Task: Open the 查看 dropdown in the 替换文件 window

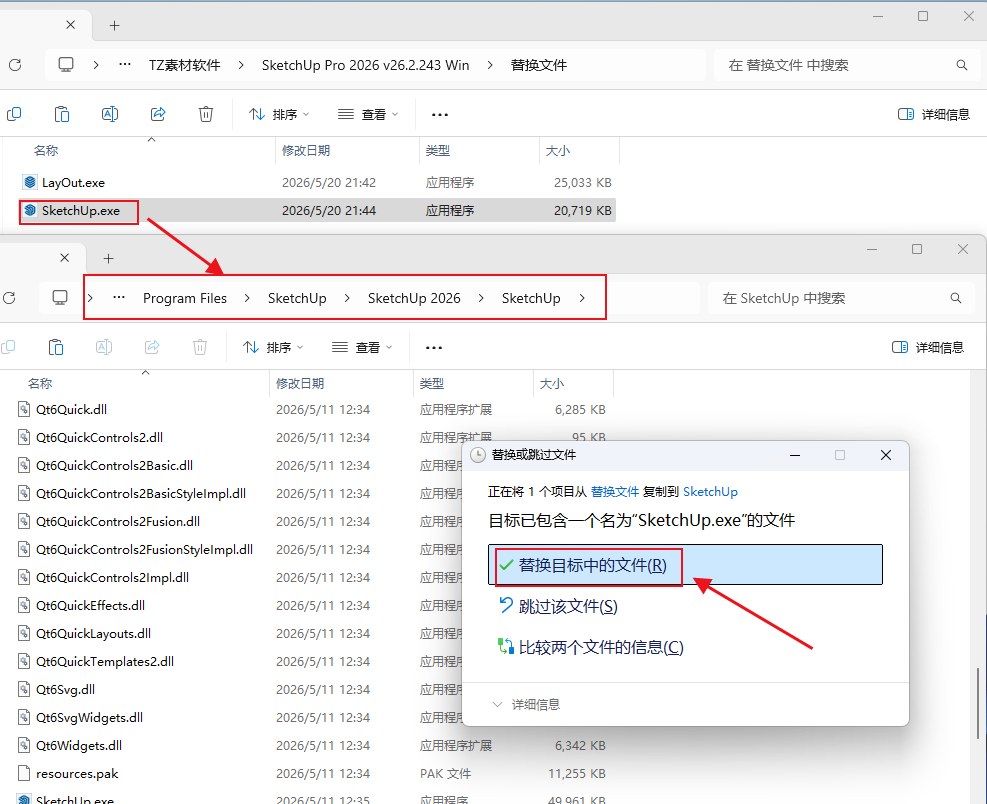Action: tap(368, 114)
